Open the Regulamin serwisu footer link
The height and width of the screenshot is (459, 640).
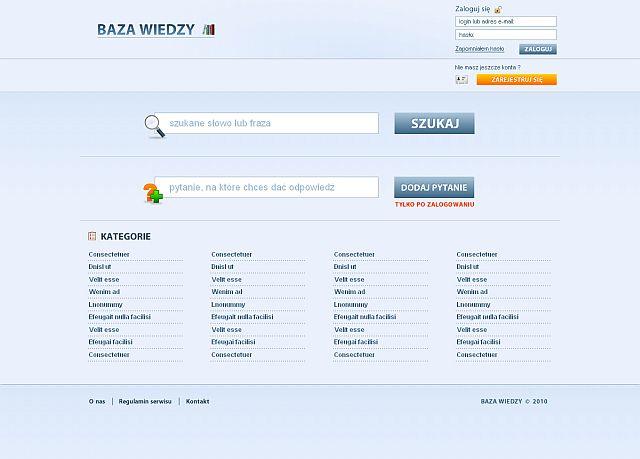point(145,401)
